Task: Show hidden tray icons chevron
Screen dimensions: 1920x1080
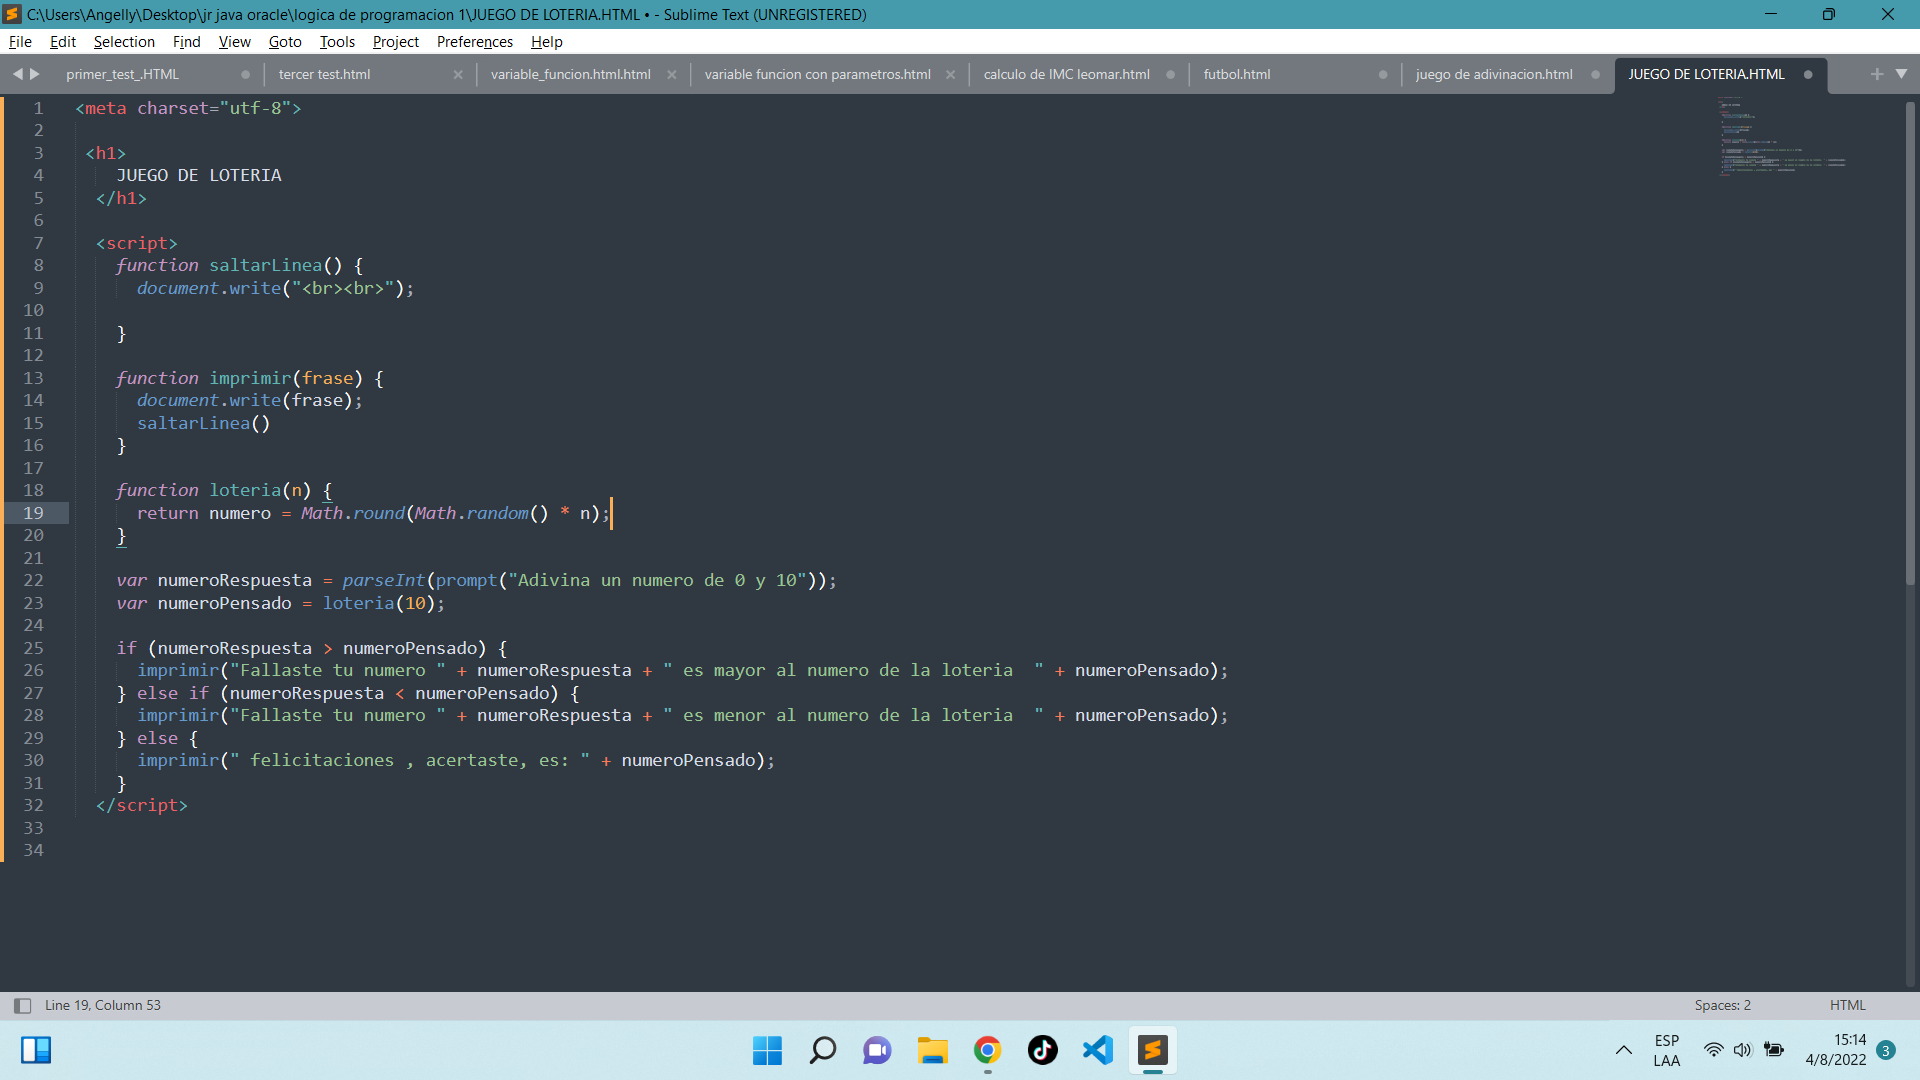Action: pyautogui.click(x=1623, y=1050)
